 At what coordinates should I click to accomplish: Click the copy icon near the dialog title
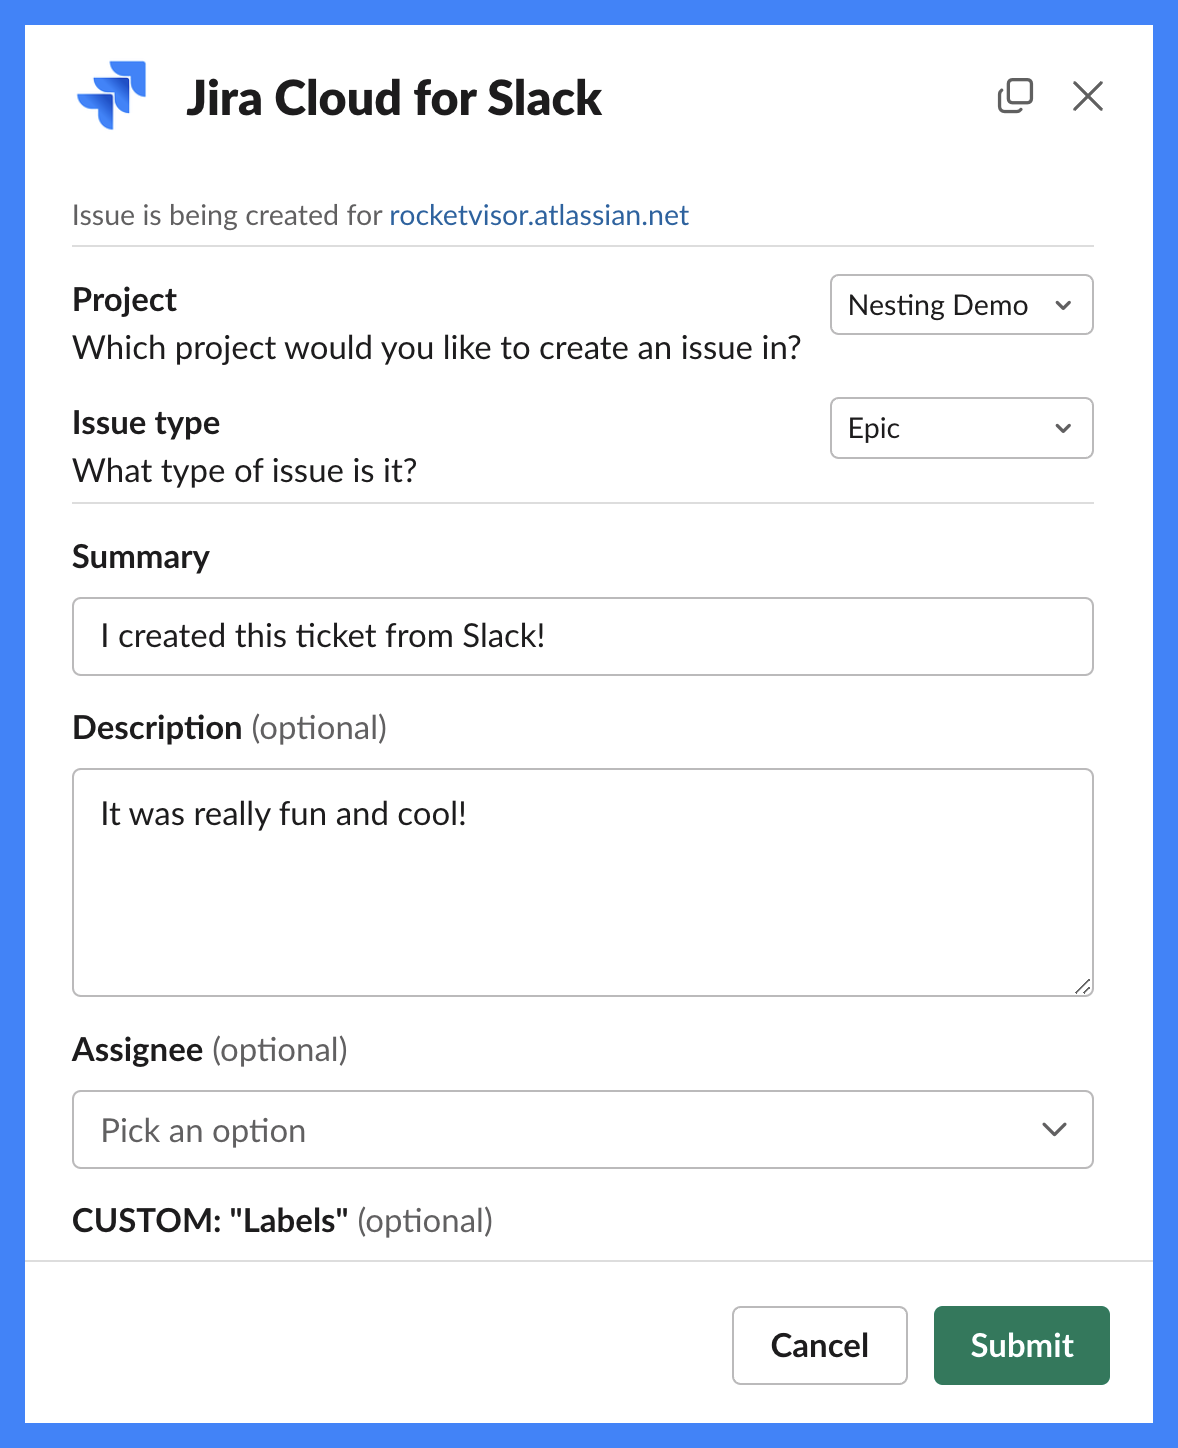(x=1015, y=96)
